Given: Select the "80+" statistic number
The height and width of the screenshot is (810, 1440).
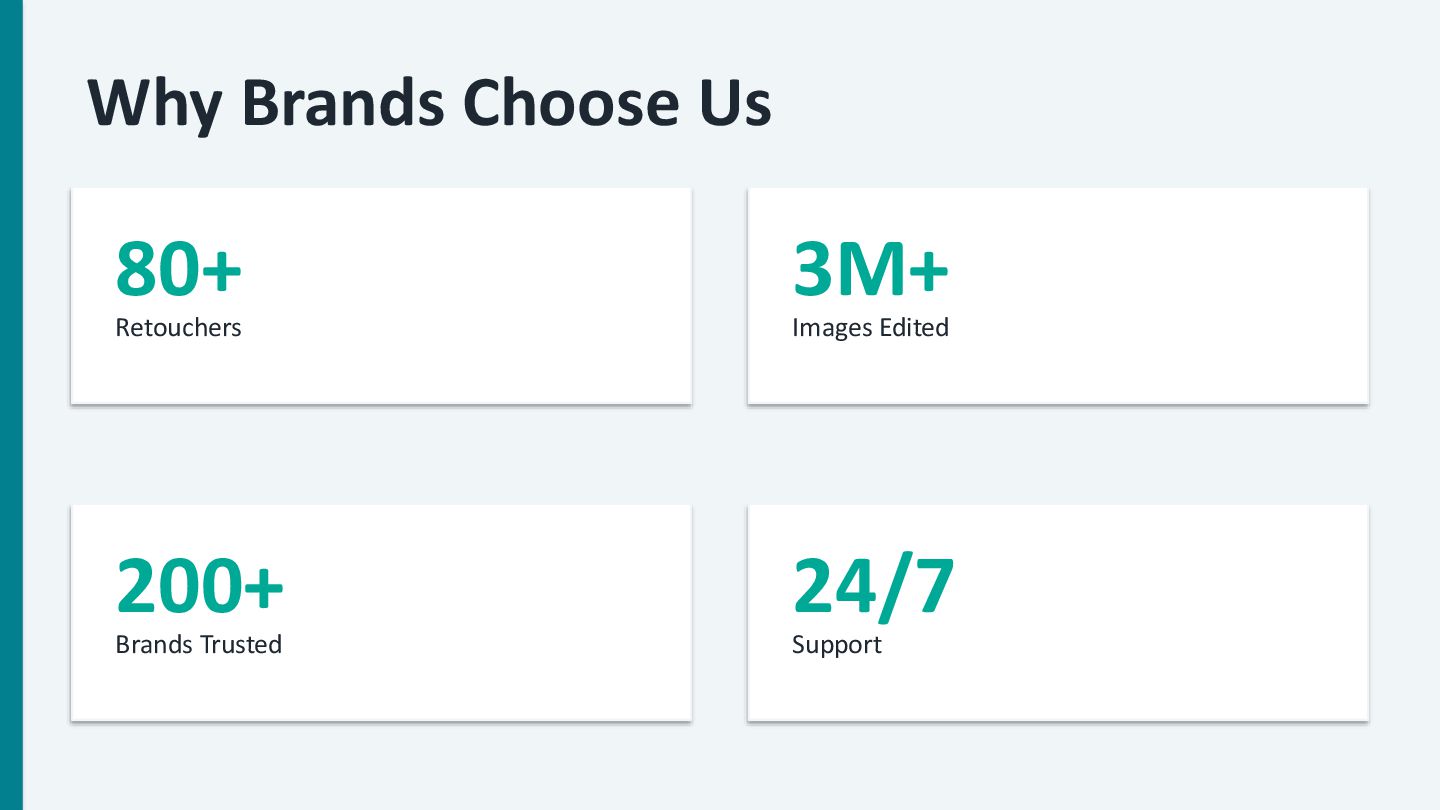Looking at the screenshot, I should (x=178, y=270).
